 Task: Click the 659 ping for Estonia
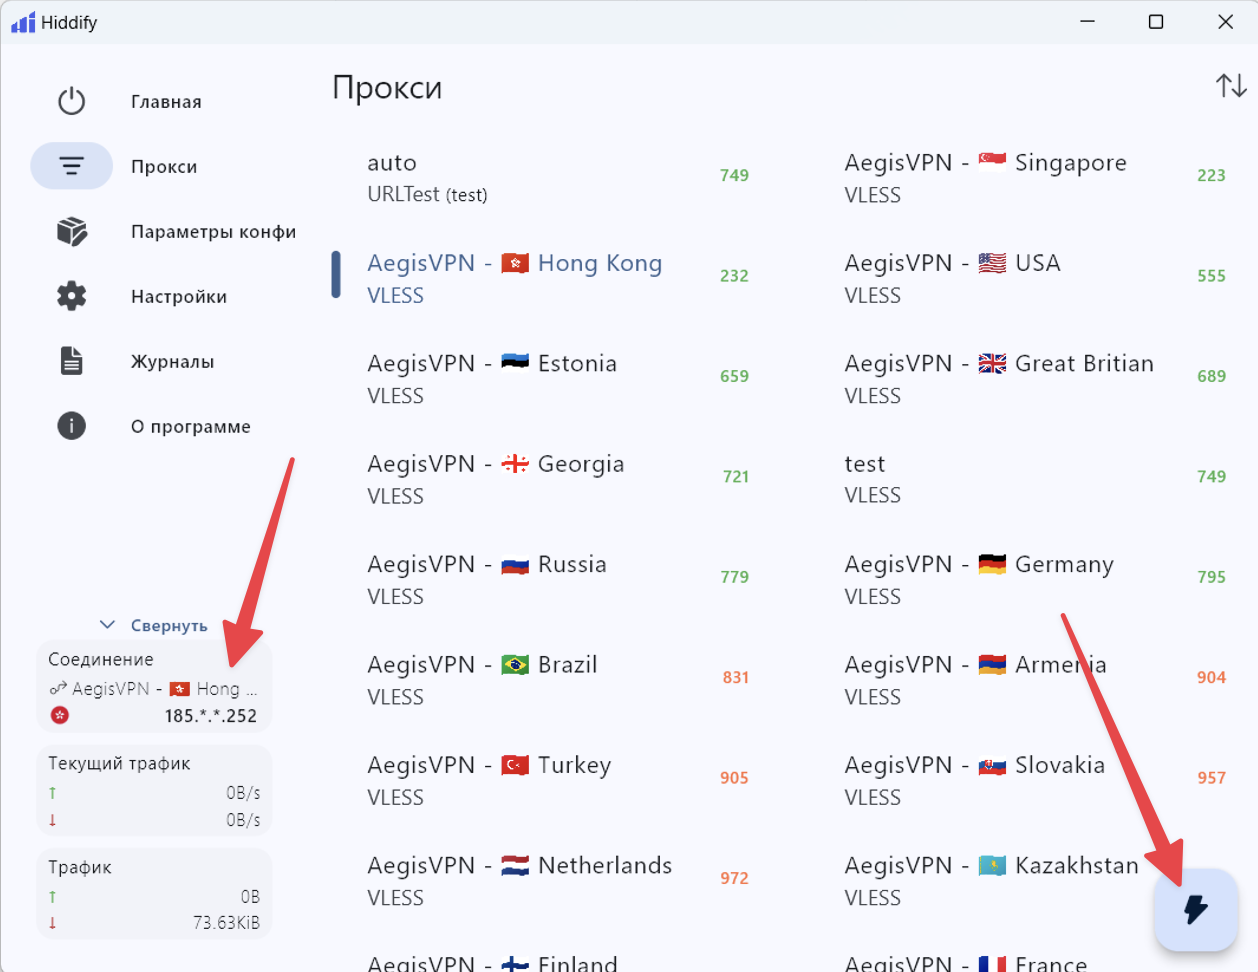(734, 377)
